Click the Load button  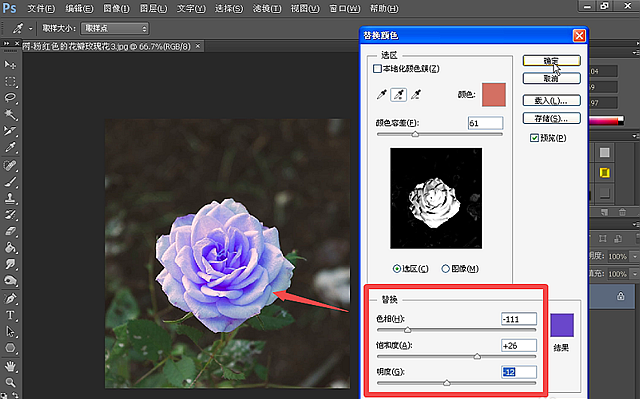point(551,100)
